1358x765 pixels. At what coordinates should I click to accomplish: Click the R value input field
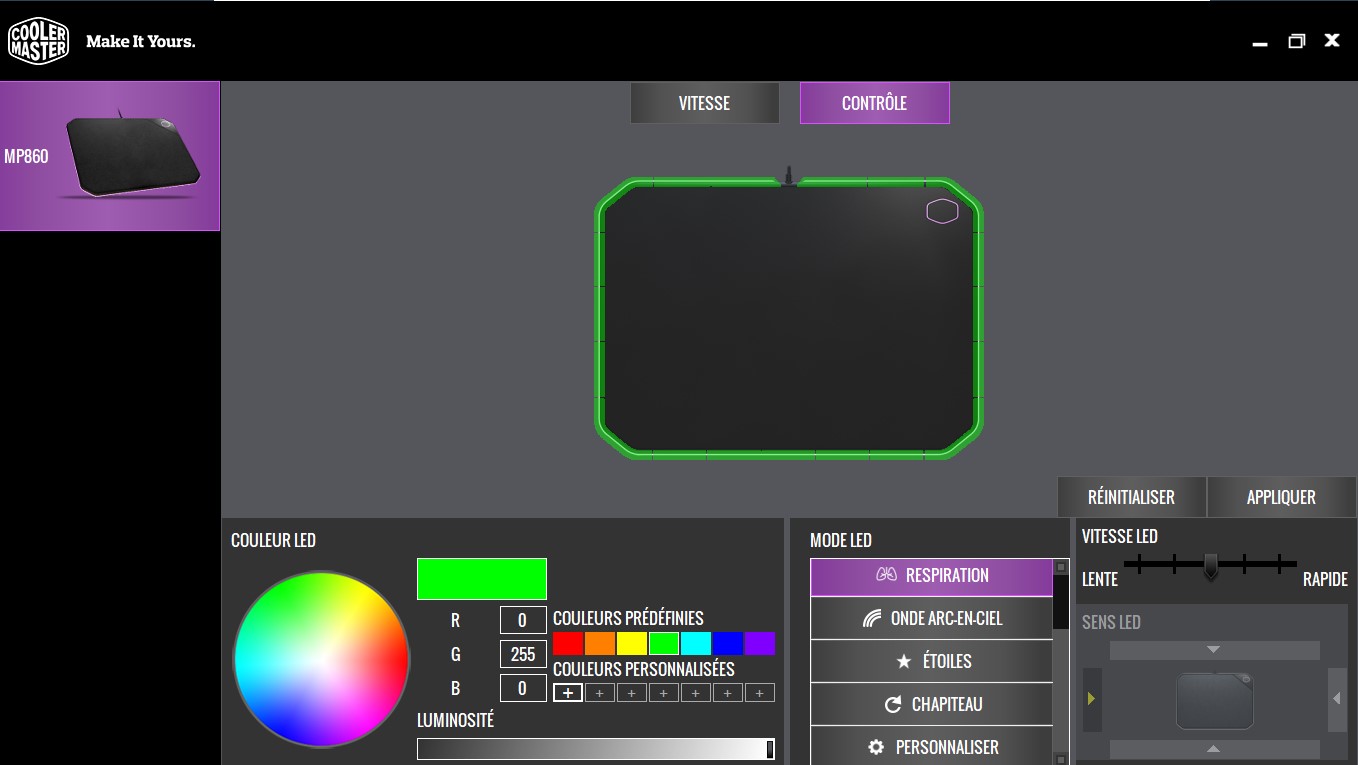(523, 621)
